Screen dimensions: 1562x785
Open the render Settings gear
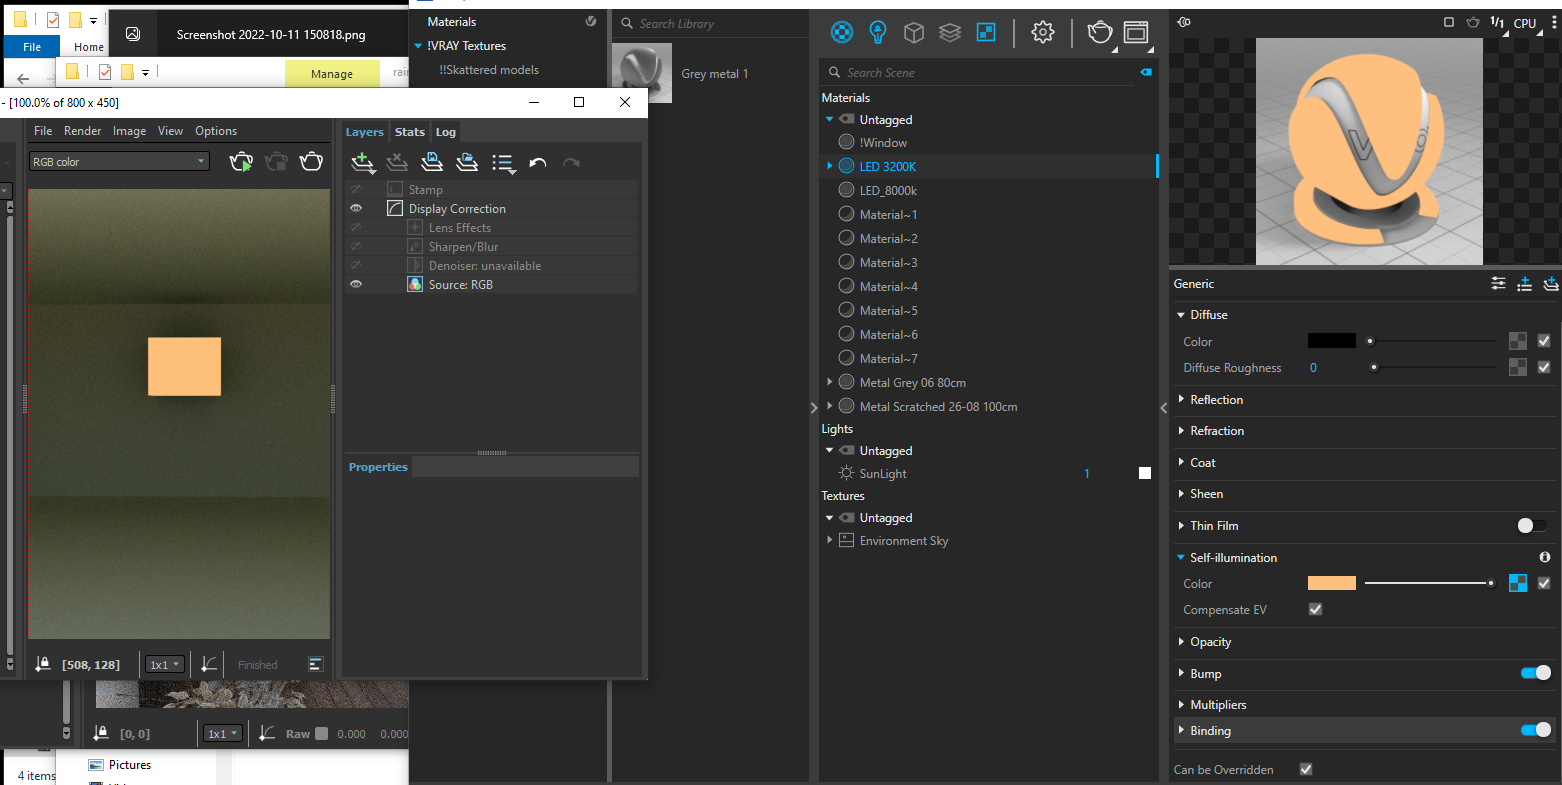(x=1043, y=32)
